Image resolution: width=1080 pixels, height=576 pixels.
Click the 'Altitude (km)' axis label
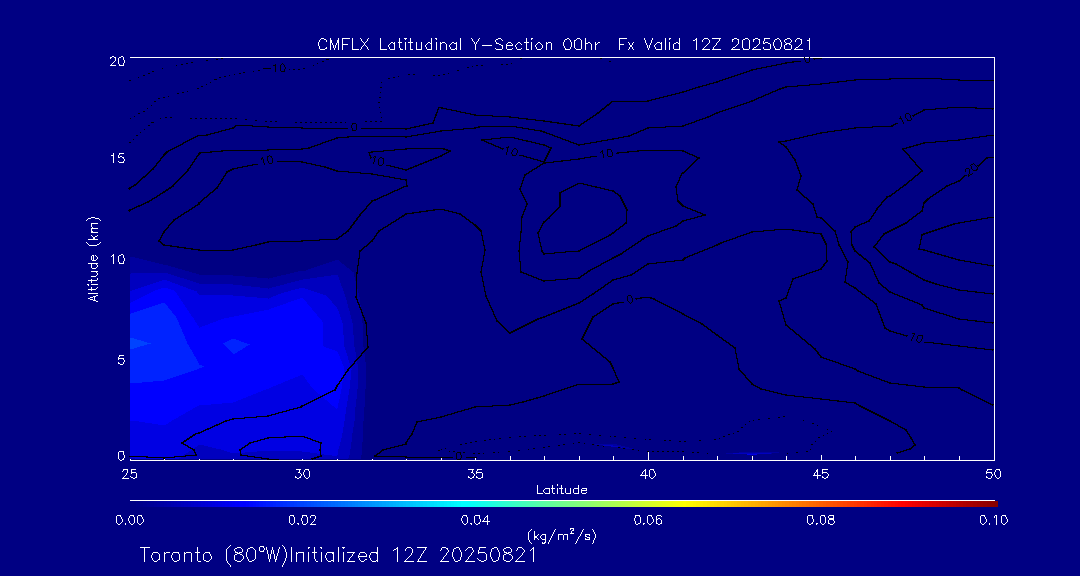93,259
